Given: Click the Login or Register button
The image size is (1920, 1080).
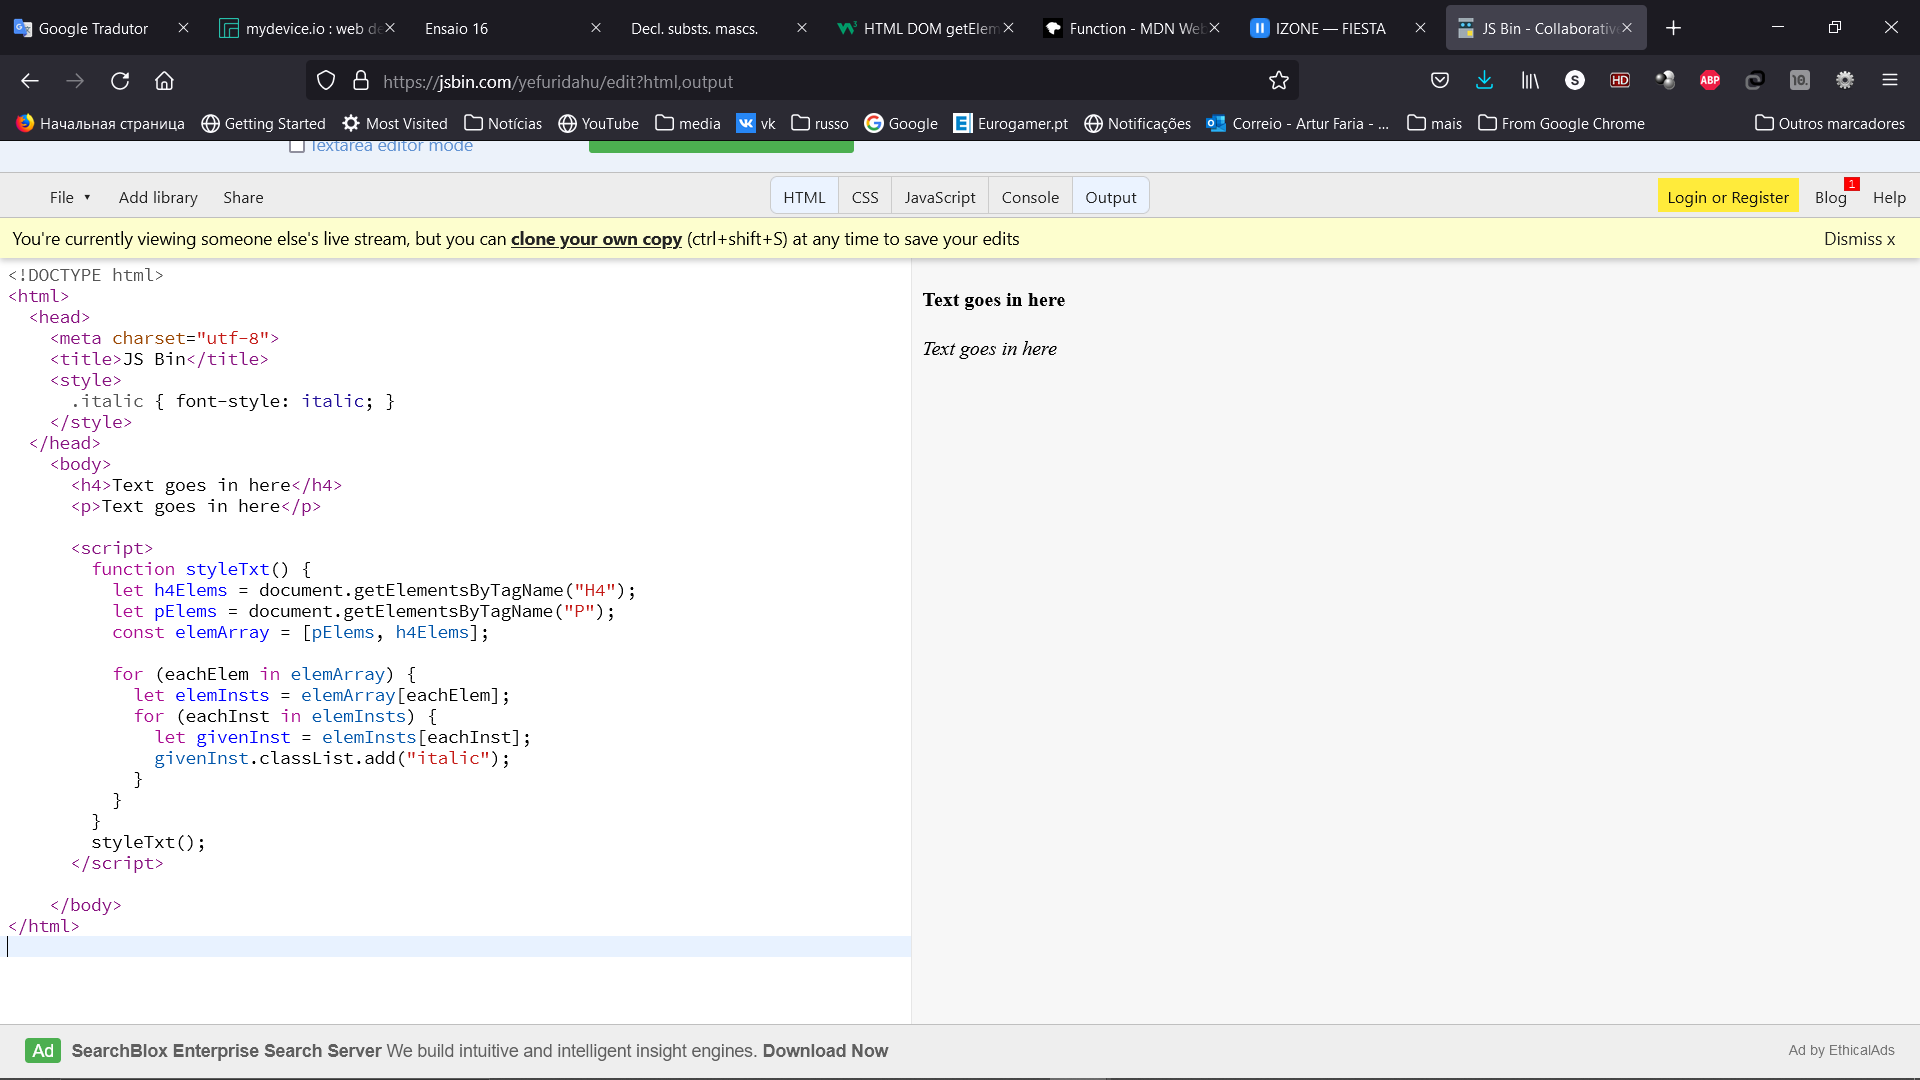Looking at the screenshot, I should pyautogui.click(x=1727, y=197).
